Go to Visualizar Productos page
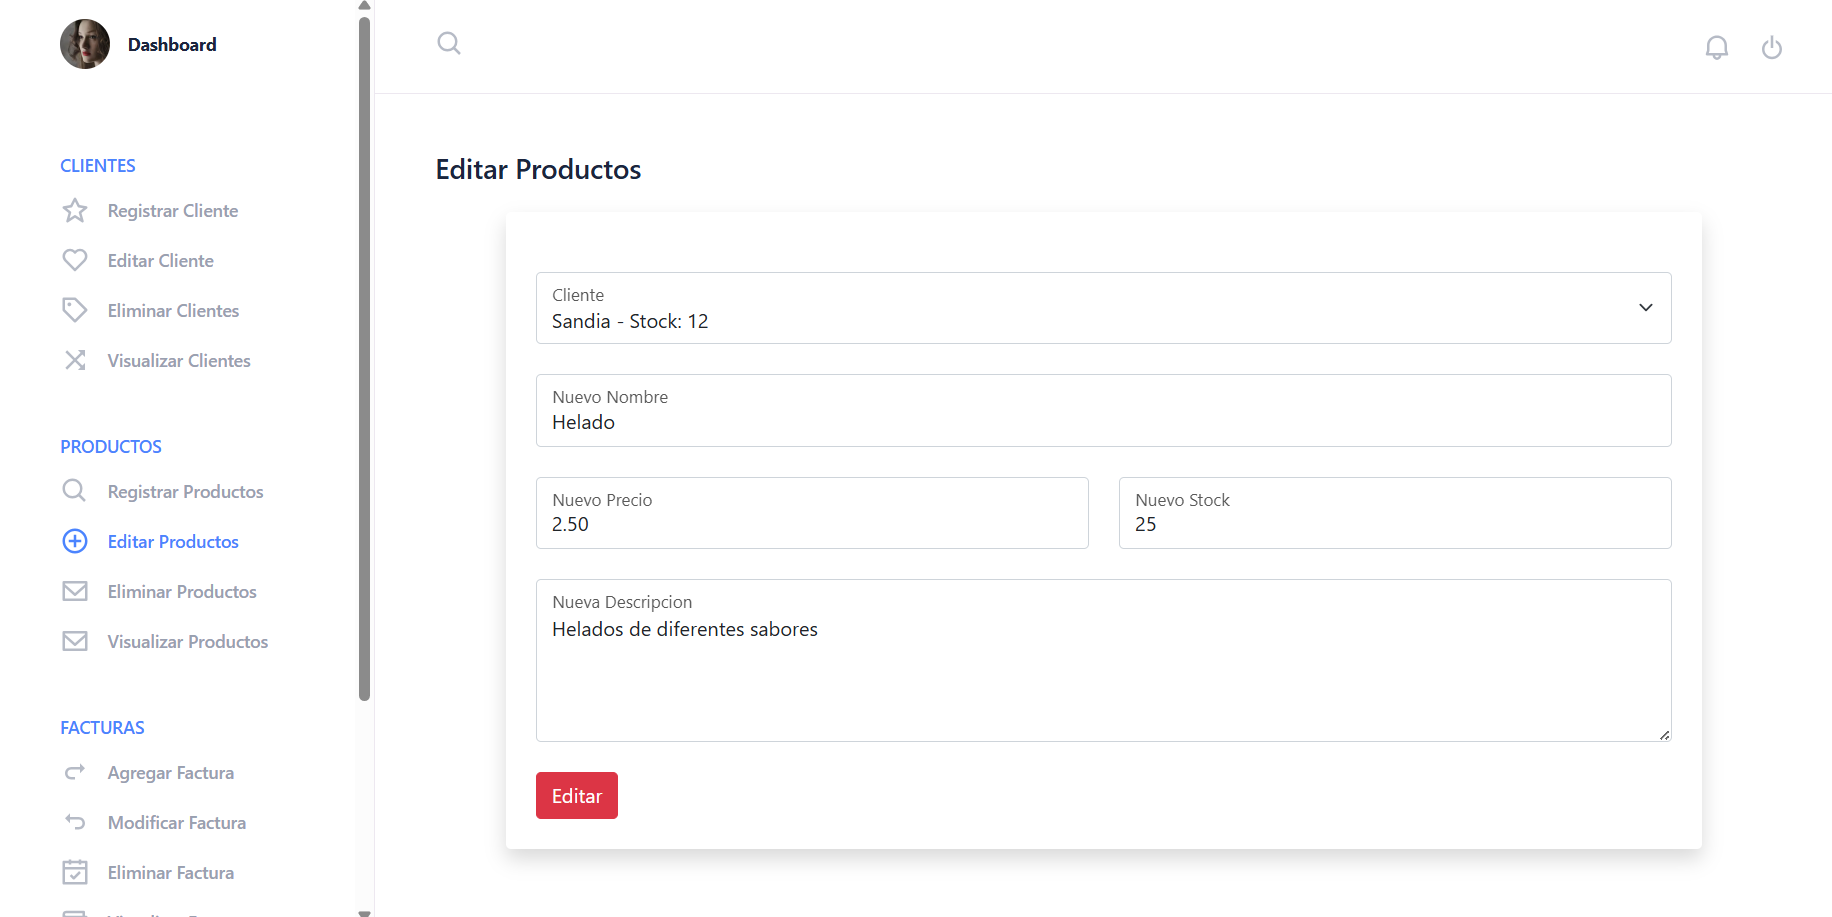1832x917 pixels. [187, 642]
